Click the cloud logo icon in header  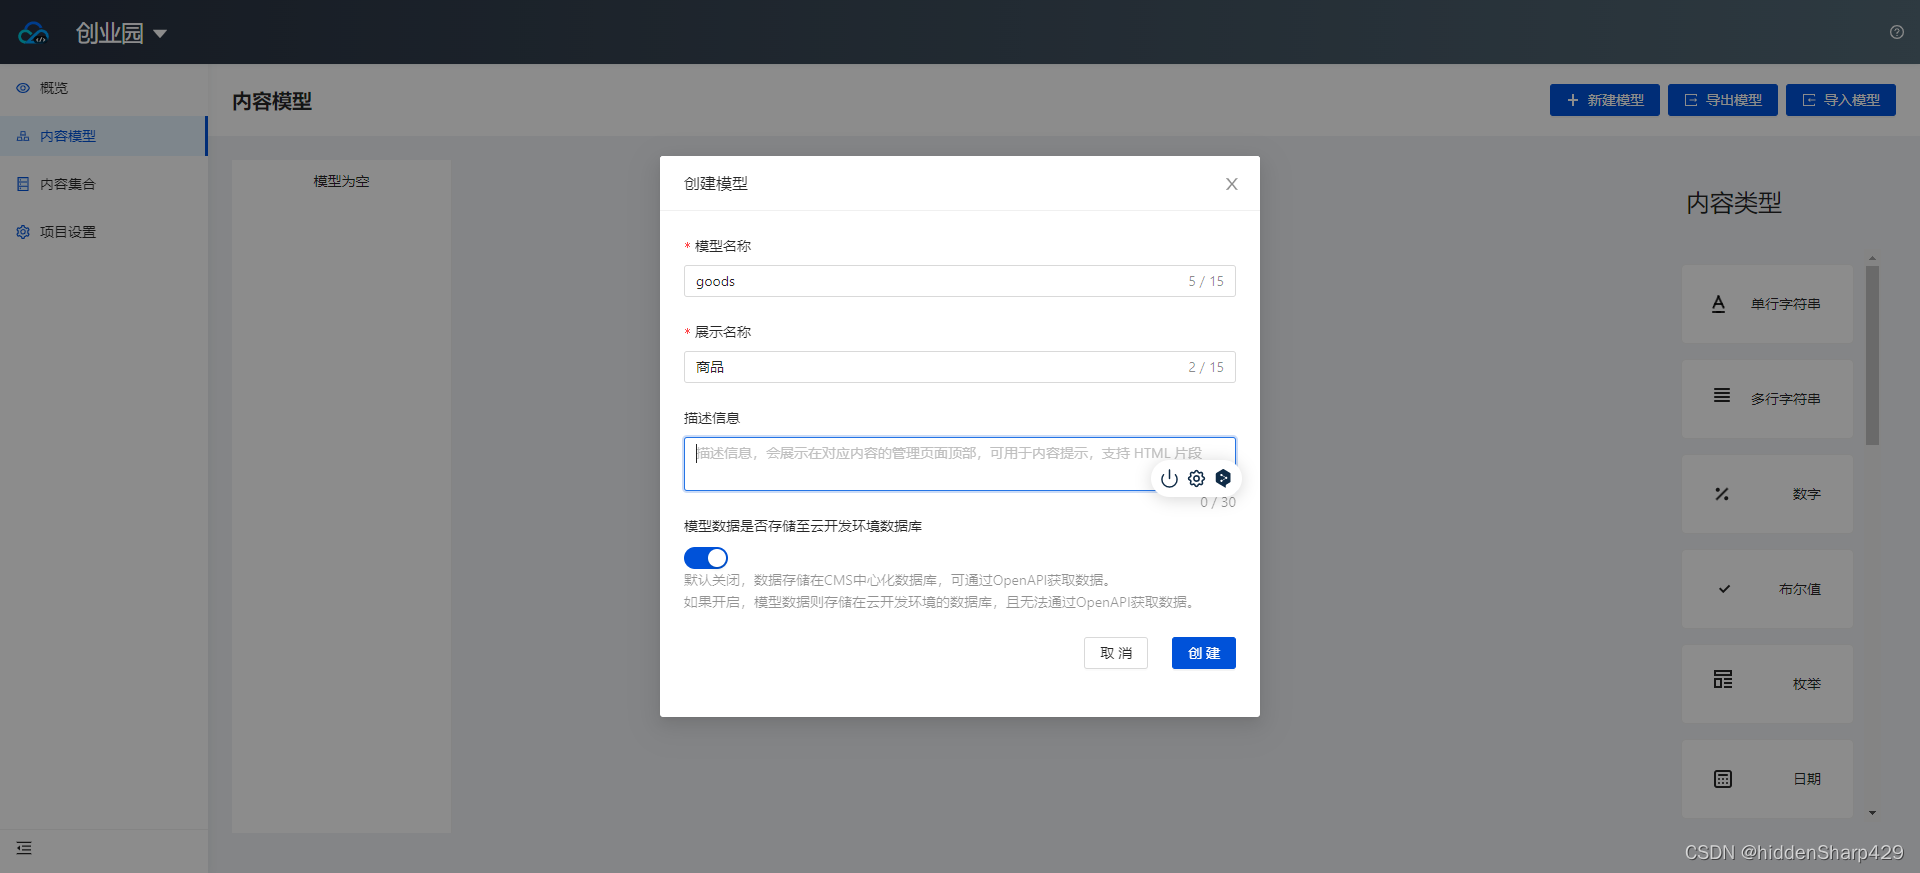coord(33,33)
